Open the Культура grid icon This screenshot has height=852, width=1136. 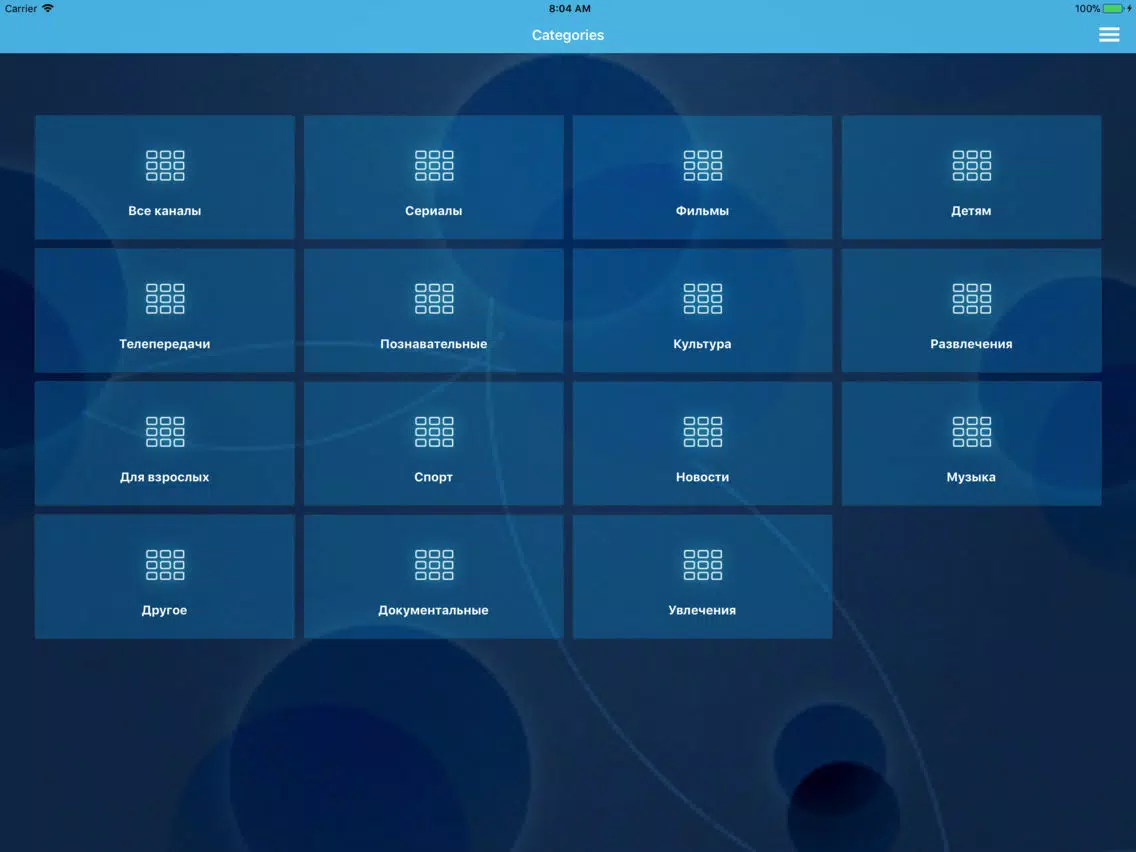pyautogui.click(x=703, y=298)
